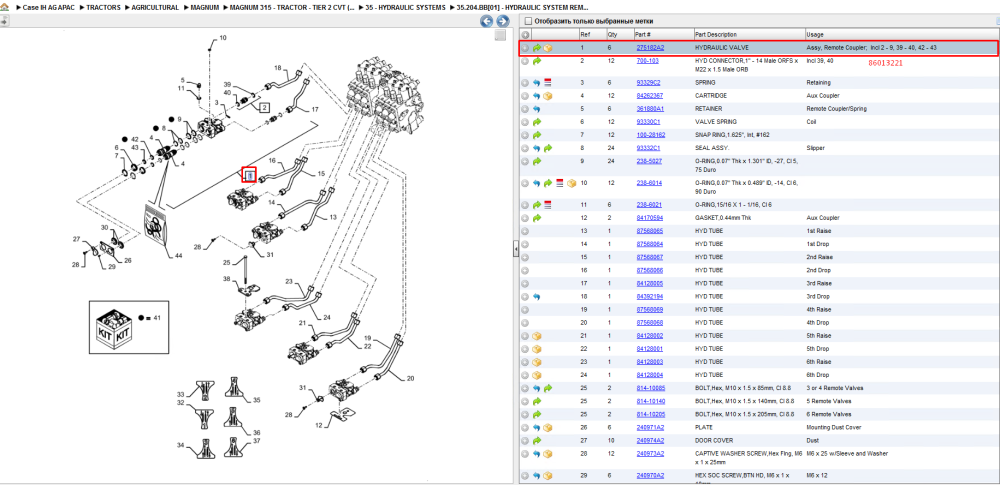Viewport: 1000px width, 485px height.
Task: Open part number link 238-6014
Action: [x=650, y=183]
